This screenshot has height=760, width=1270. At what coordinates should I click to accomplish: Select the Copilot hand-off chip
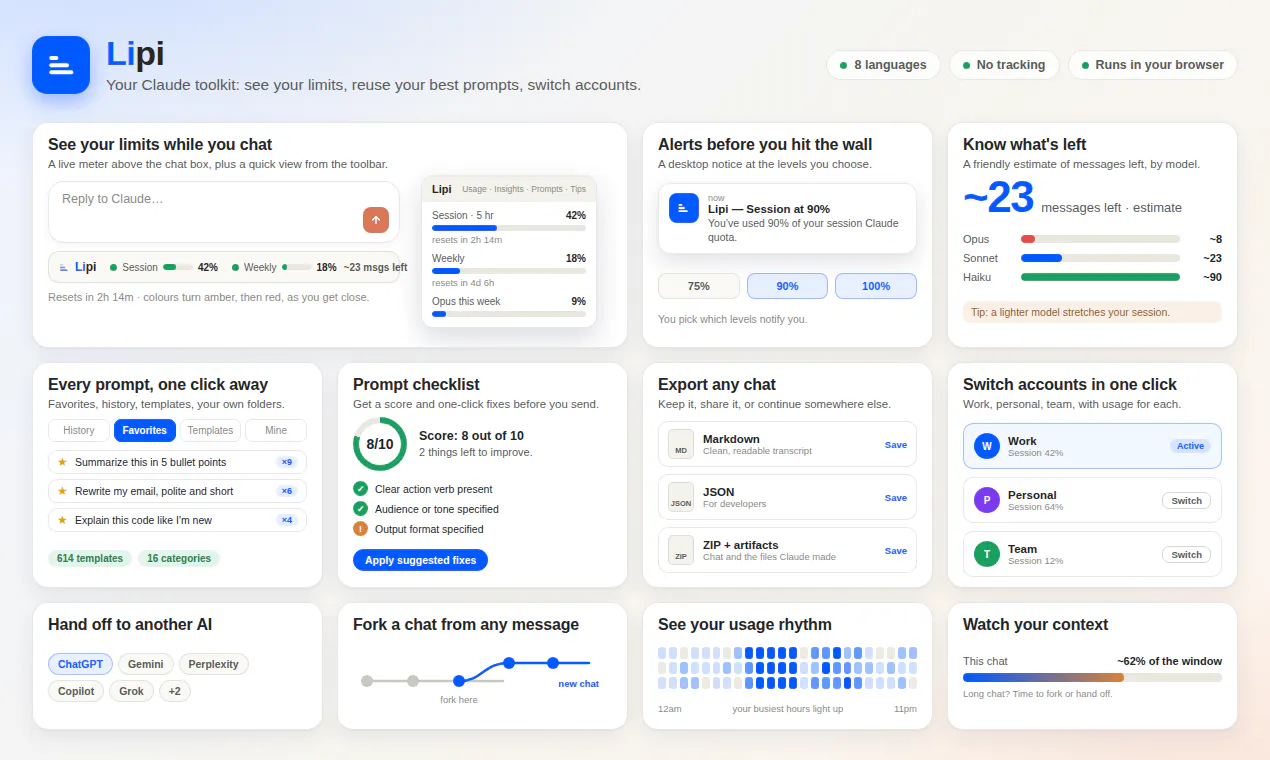click(76, 691)
